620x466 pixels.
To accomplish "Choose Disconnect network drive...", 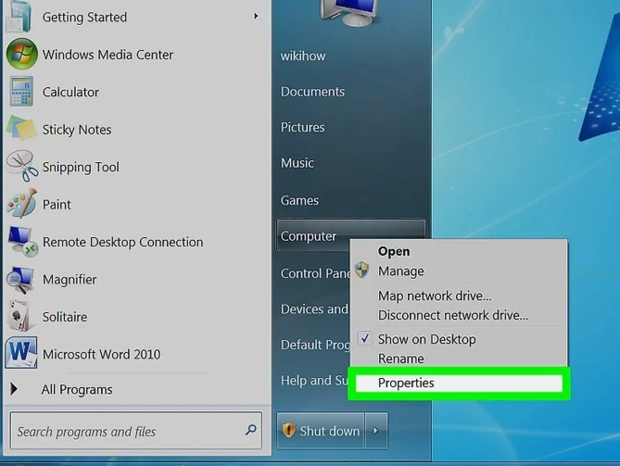I will coord(453,315).
